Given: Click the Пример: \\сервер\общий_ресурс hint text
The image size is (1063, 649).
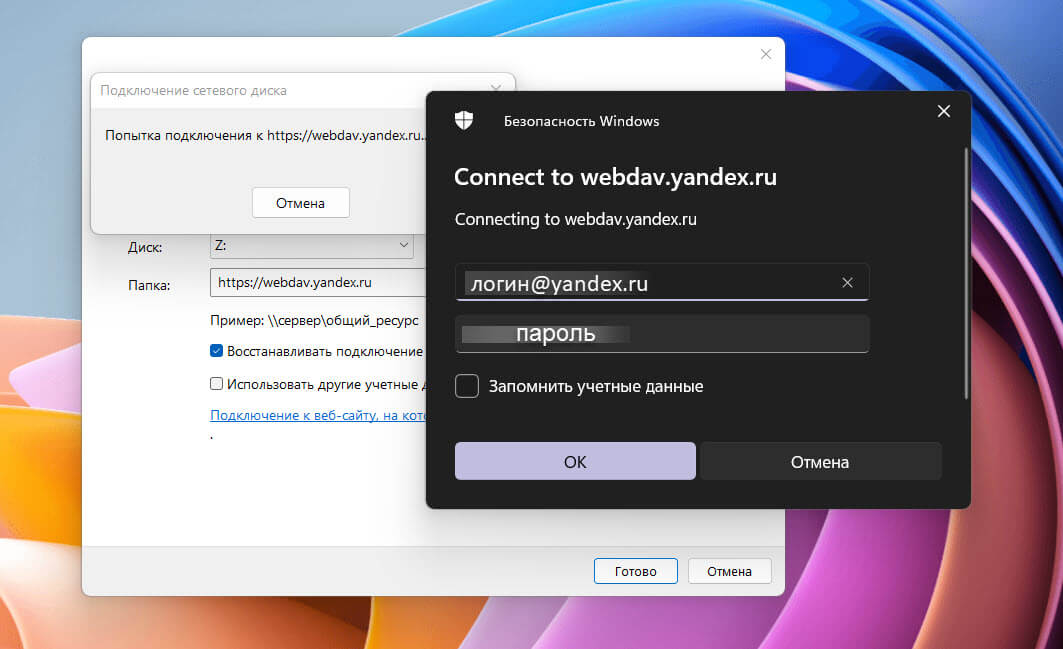Looking at the screenshot, I should [314, 320].
